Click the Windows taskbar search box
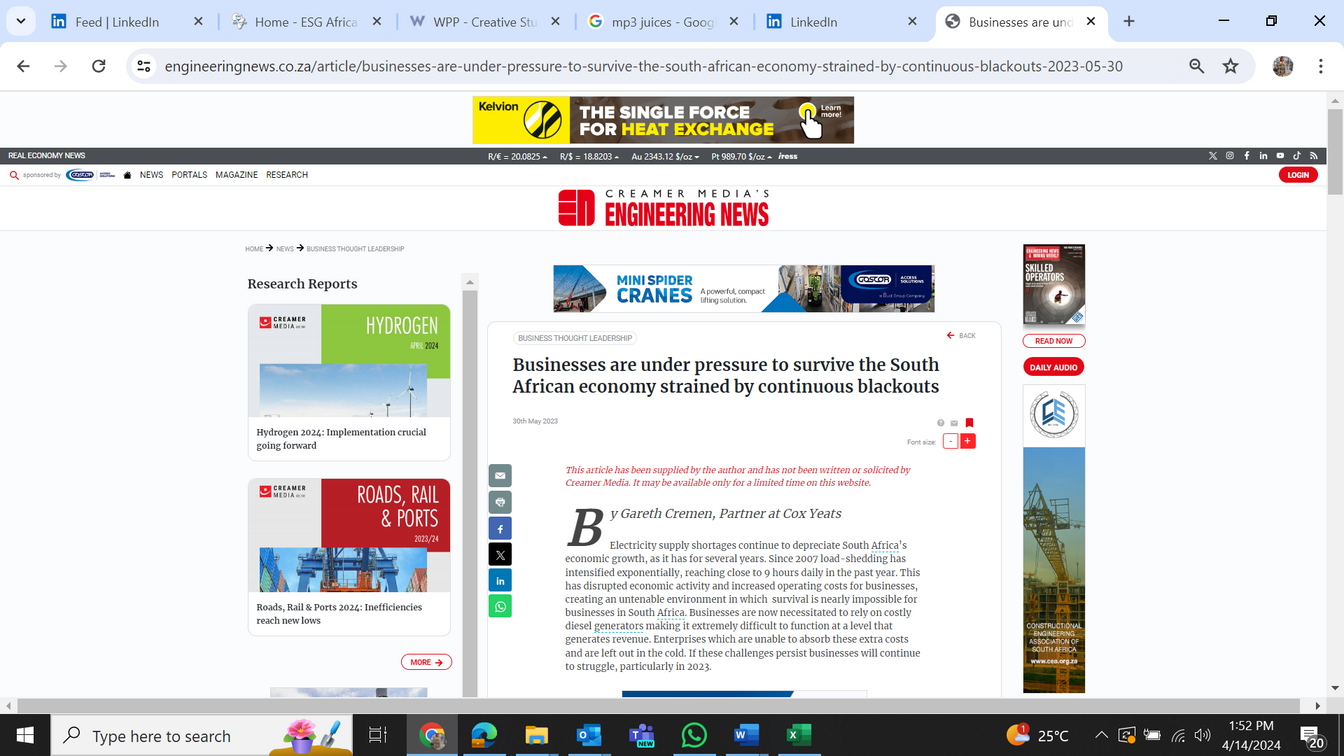 coord(201,736)
